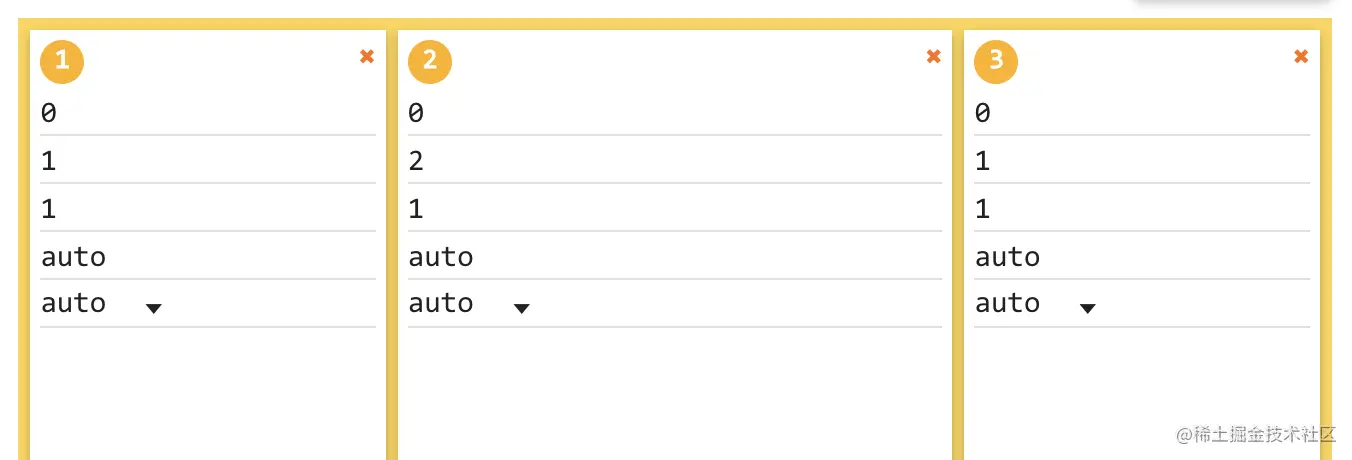Click the 0 value field in item 3
Viewport: 1352px width, 460px height.
(1141, 114)
